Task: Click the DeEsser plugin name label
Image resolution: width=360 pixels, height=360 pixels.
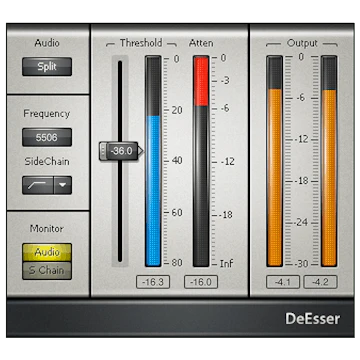Action: click(313, 319)
